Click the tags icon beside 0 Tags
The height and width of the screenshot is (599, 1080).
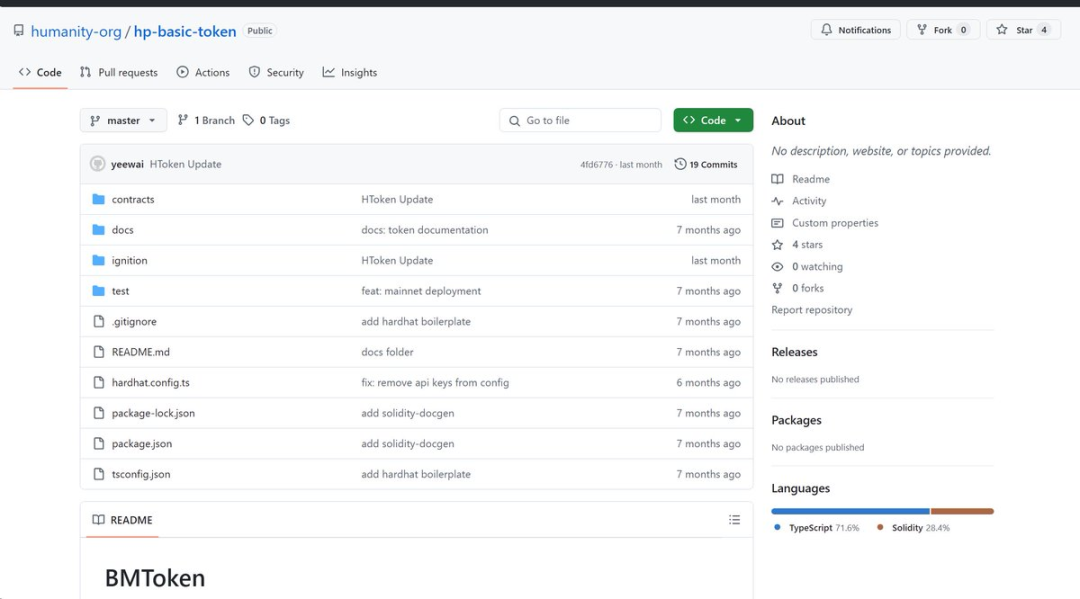(248, 120)
